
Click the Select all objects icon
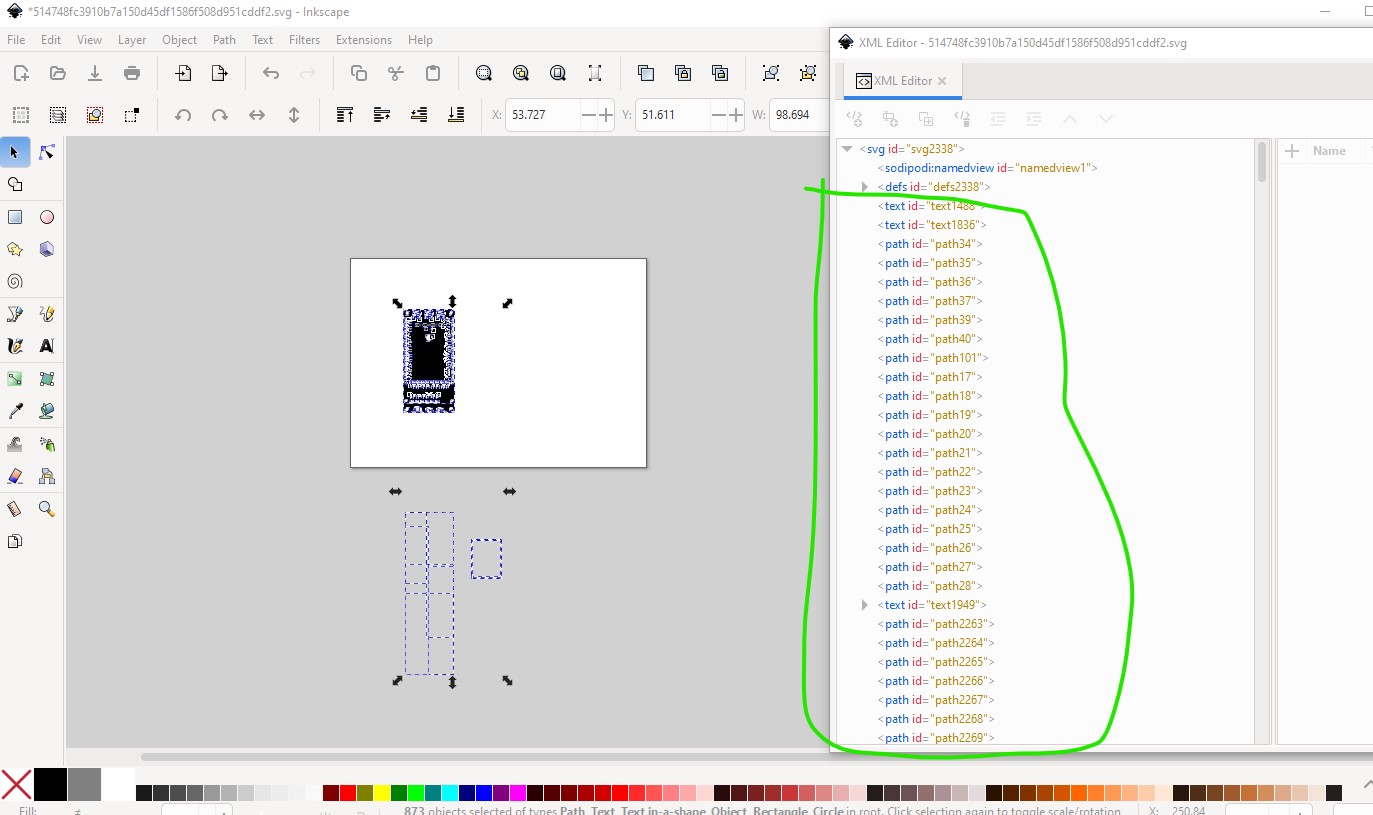pyautogui.click(x=21, y=115)
